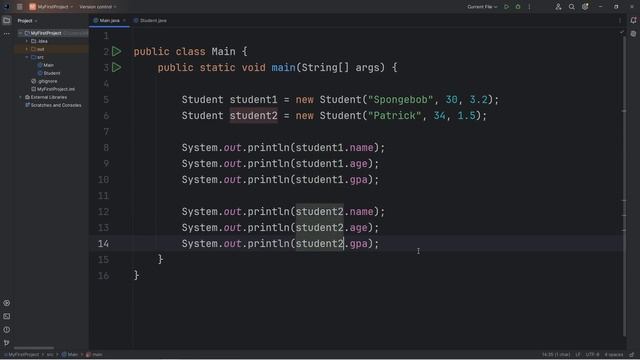Click the Run button in toolbar

pyautogui.click(x=506, y=7)
